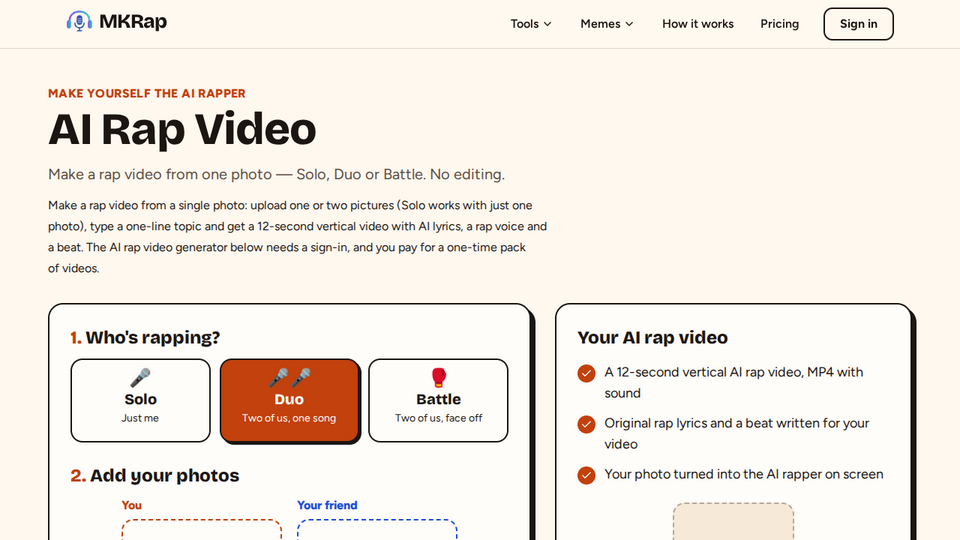
Task: Click the single microphone icon on Solo
Action: [140, 378]
